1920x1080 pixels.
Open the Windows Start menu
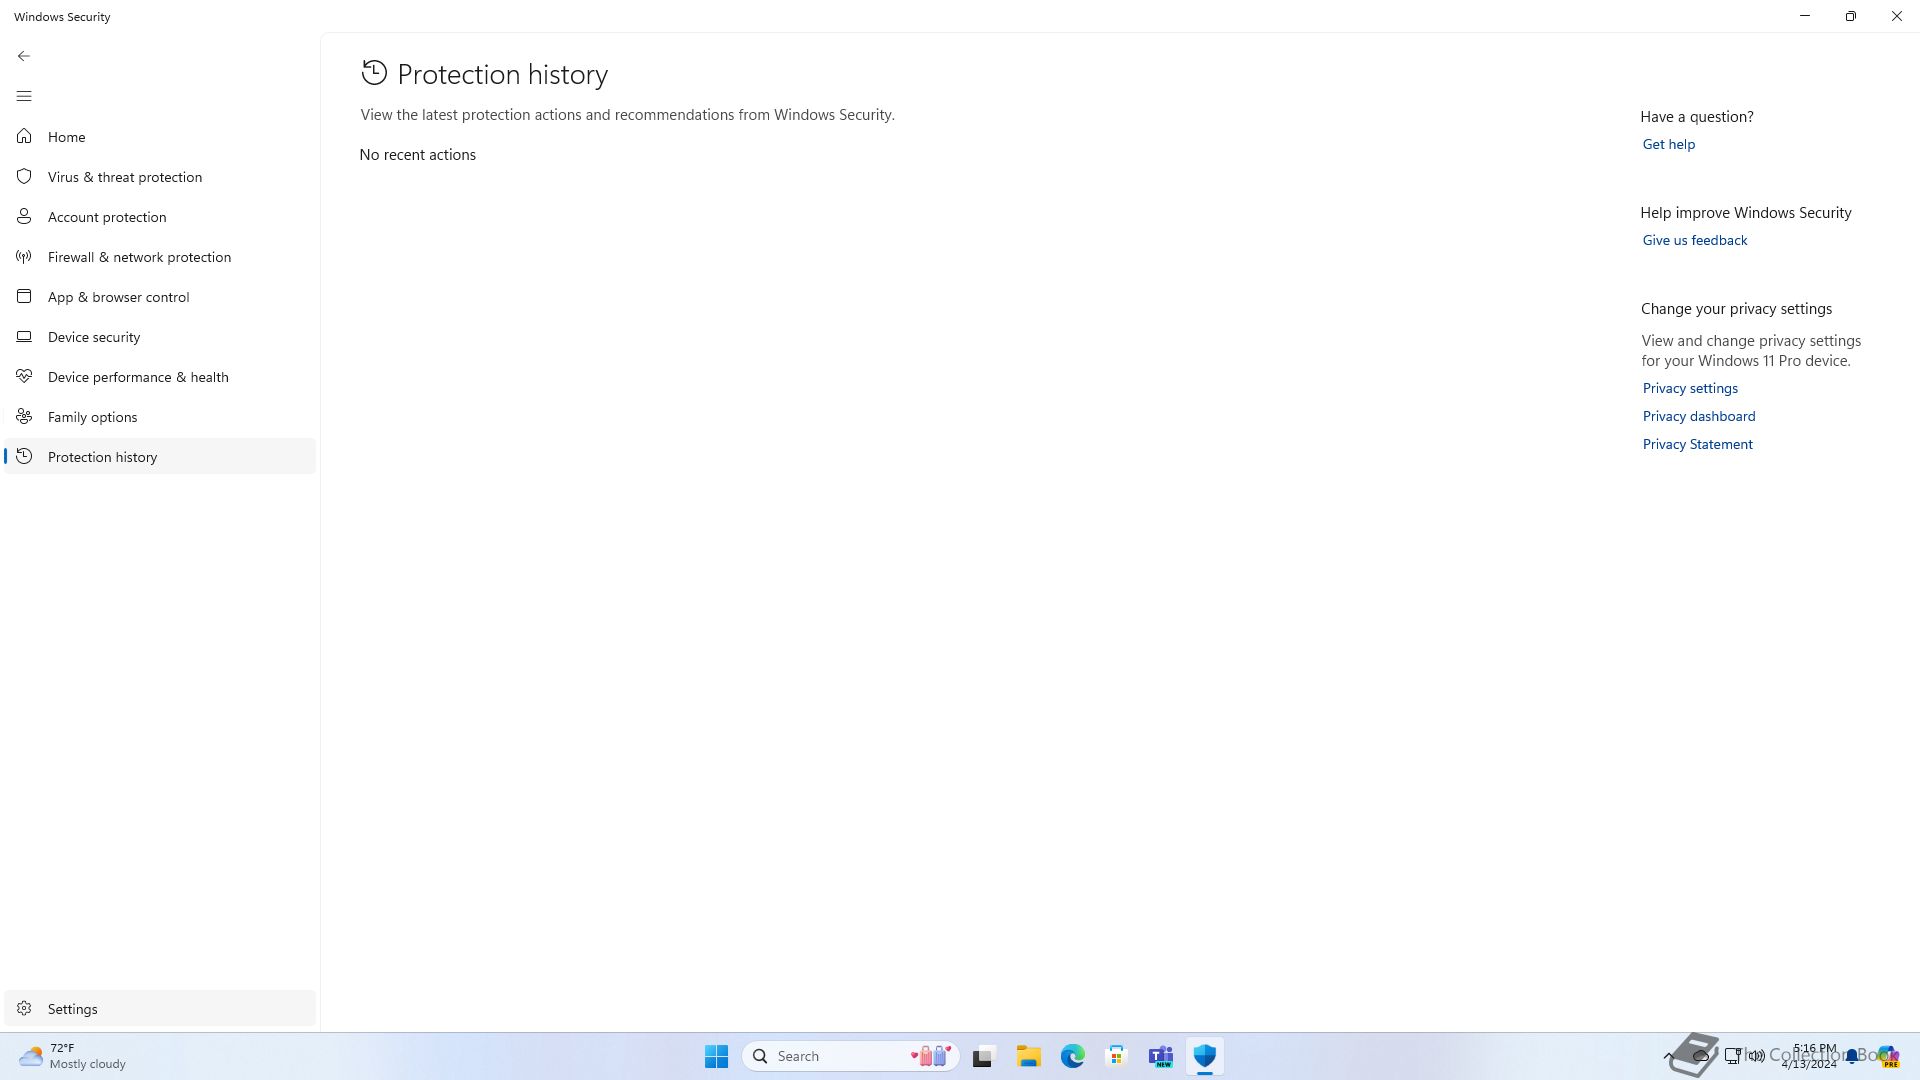716,1056
